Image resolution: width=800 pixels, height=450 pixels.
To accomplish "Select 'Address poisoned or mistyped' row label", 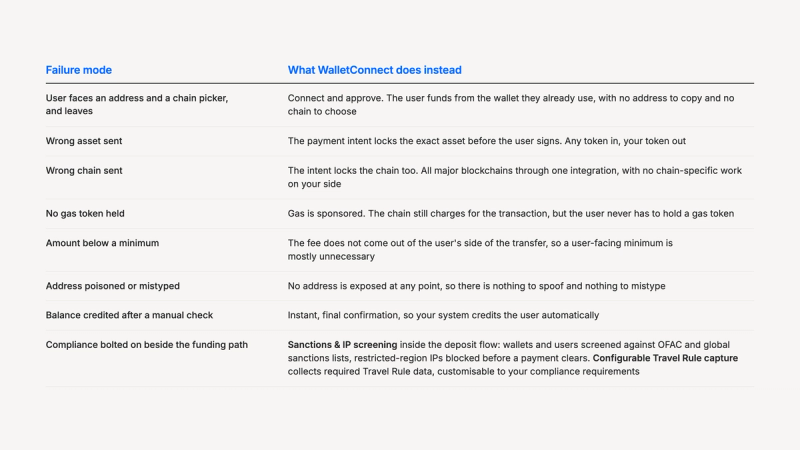I will pos(112,286).
